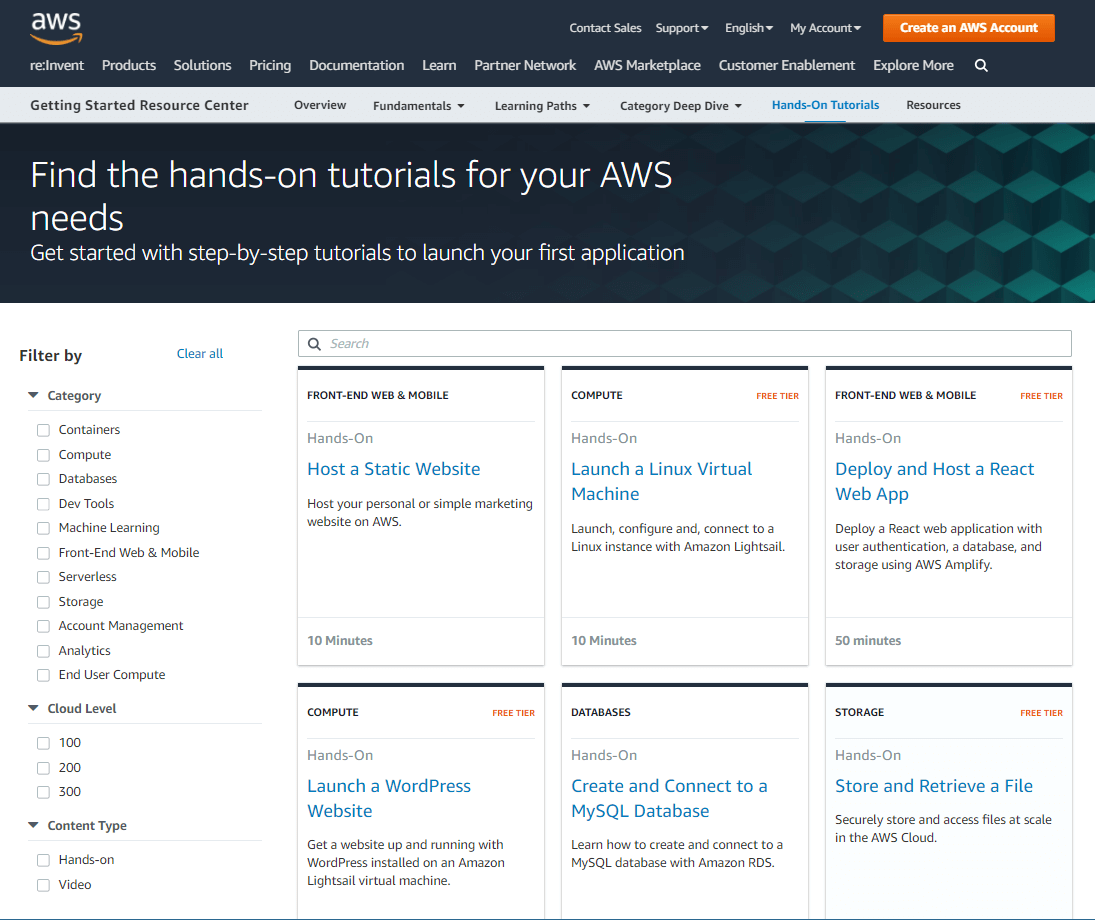The width and height of the screenshot is (1095, 920).
Task: Select the Video content type checkbox
Action: [x=43, y=885]
